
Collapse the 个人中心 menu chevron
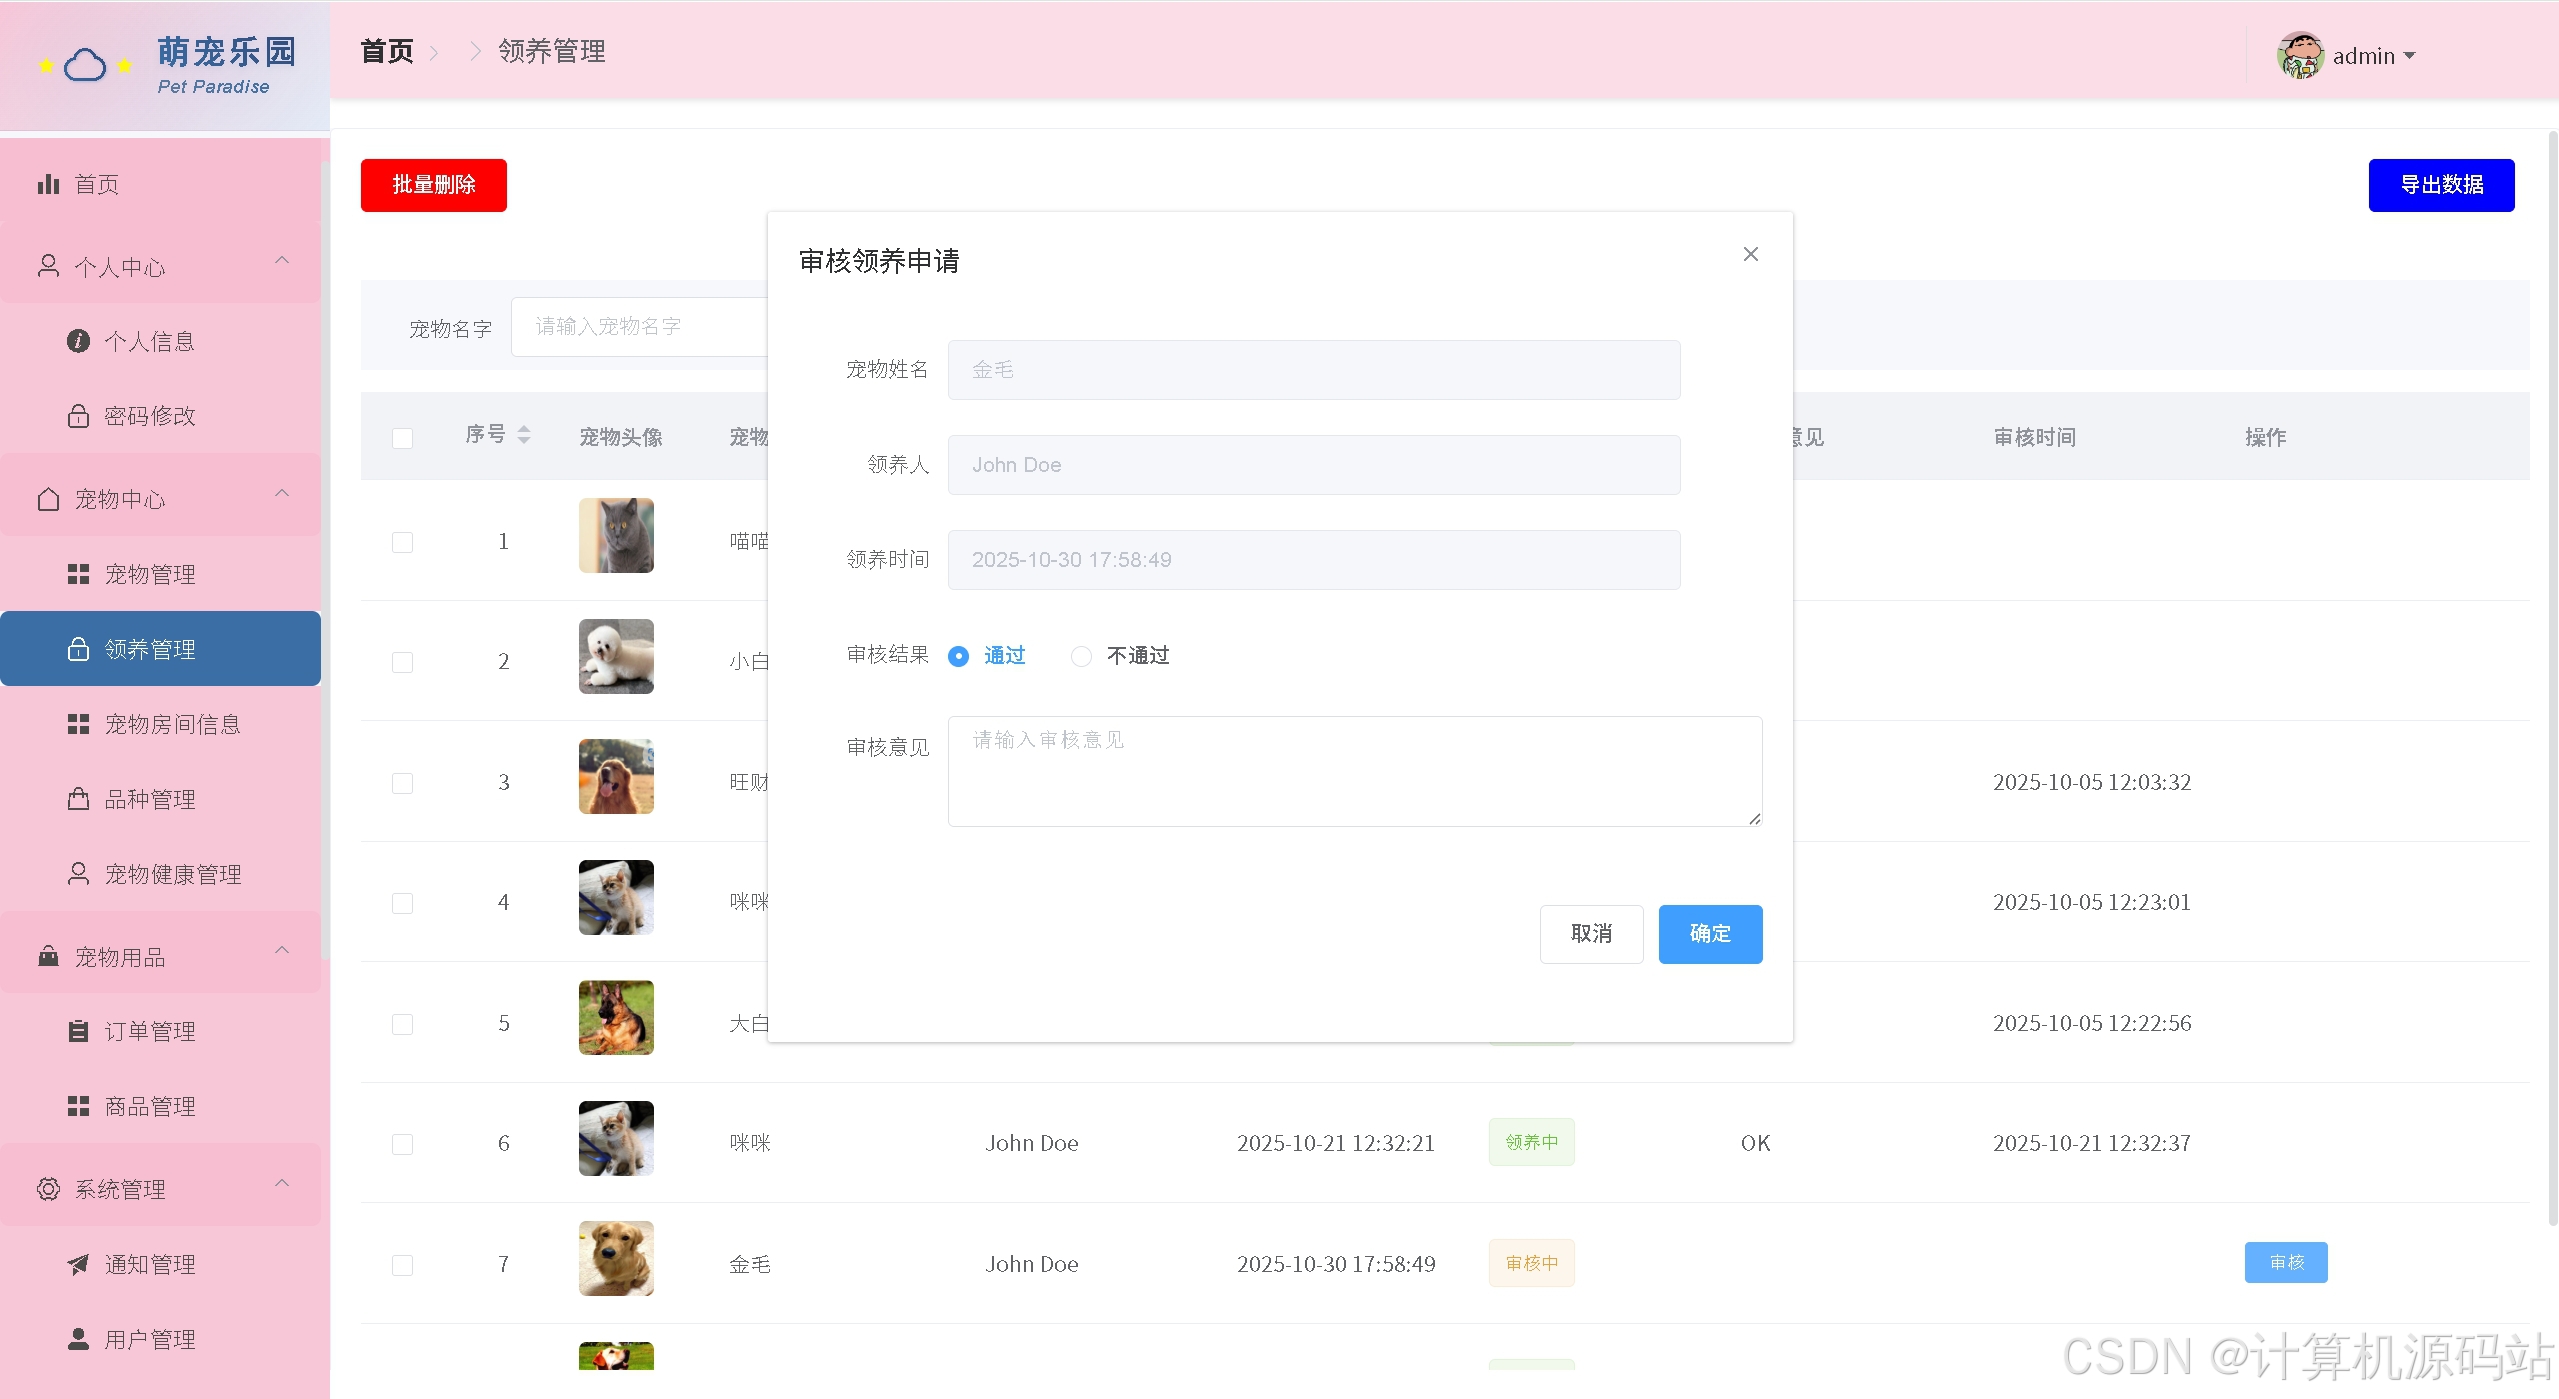click(x=282, y=260)
